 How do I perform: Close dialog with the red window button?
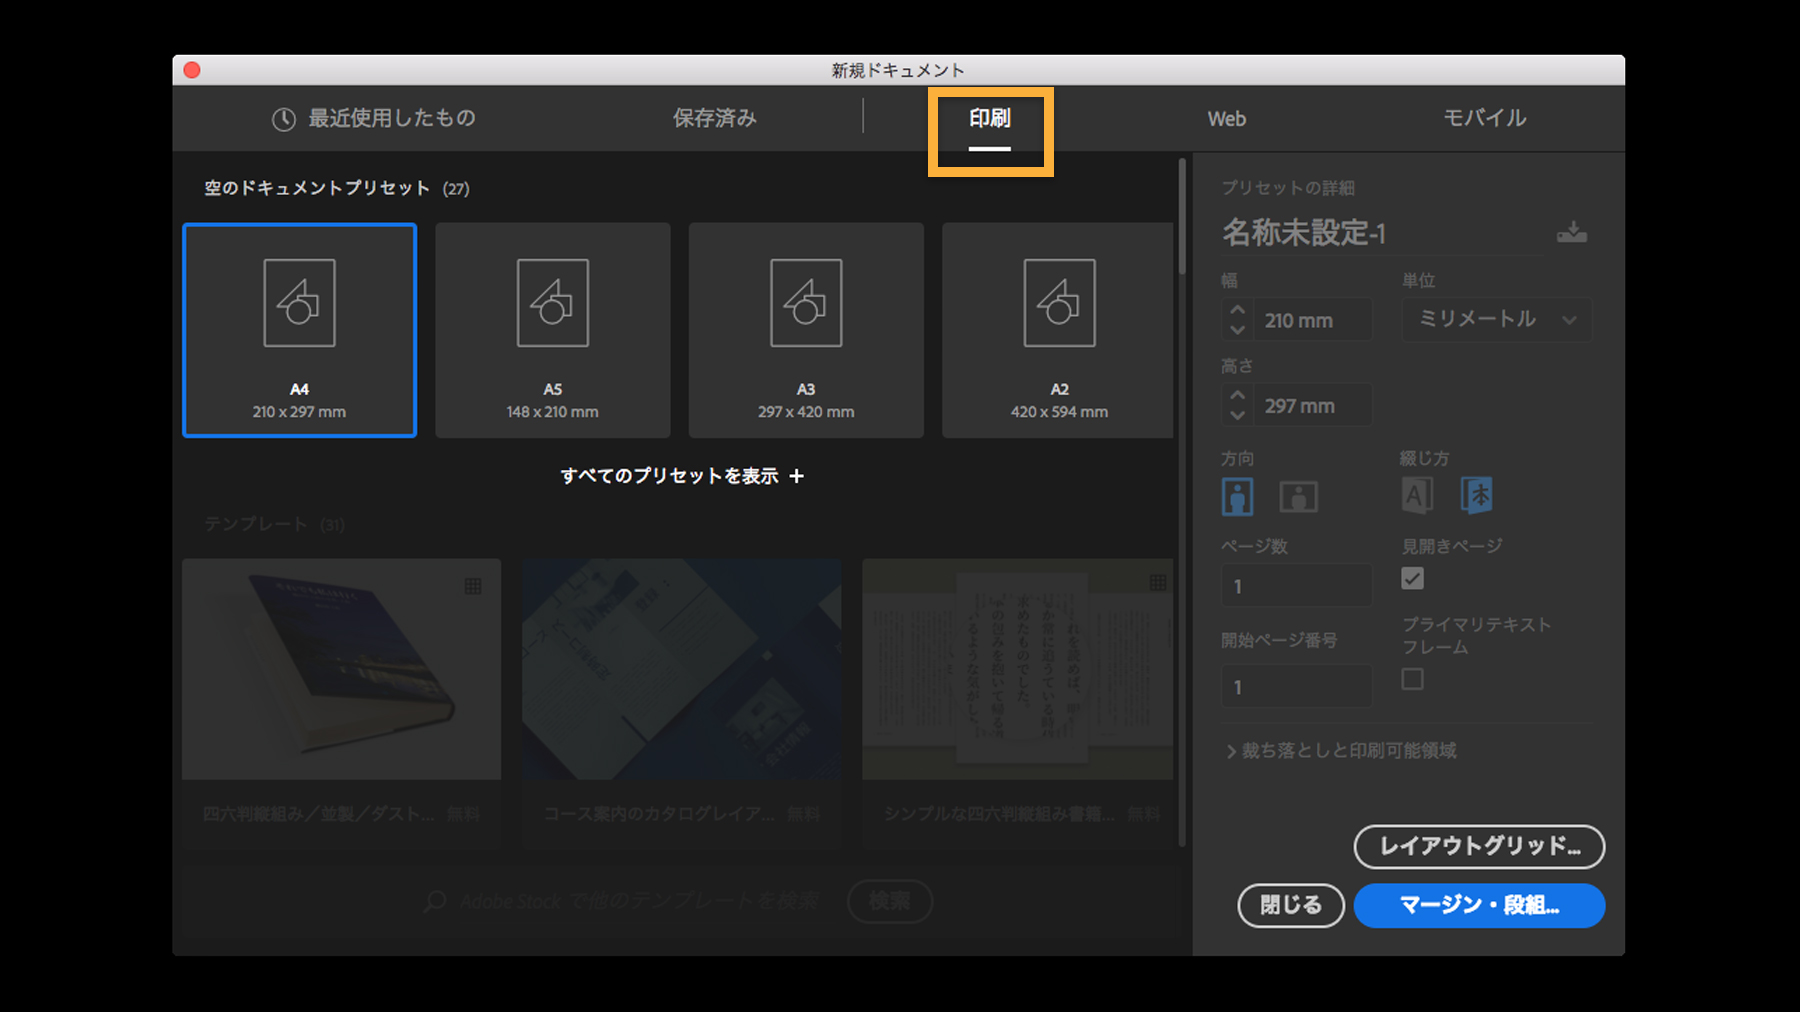(x=192, y=70)
